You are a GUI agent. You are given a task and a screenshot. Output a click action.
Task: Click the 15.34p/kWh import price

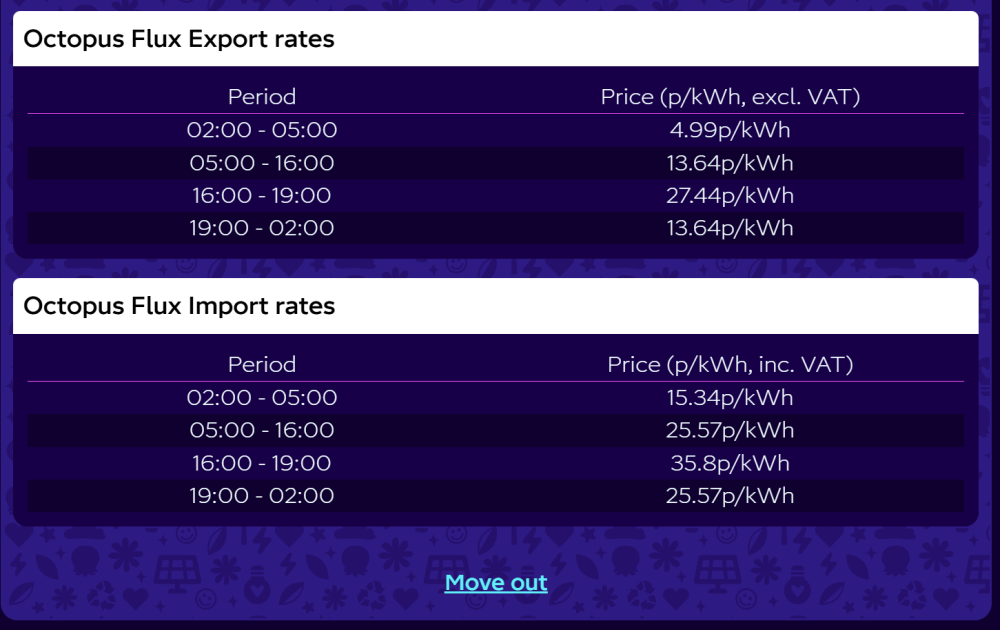[730, 398]
